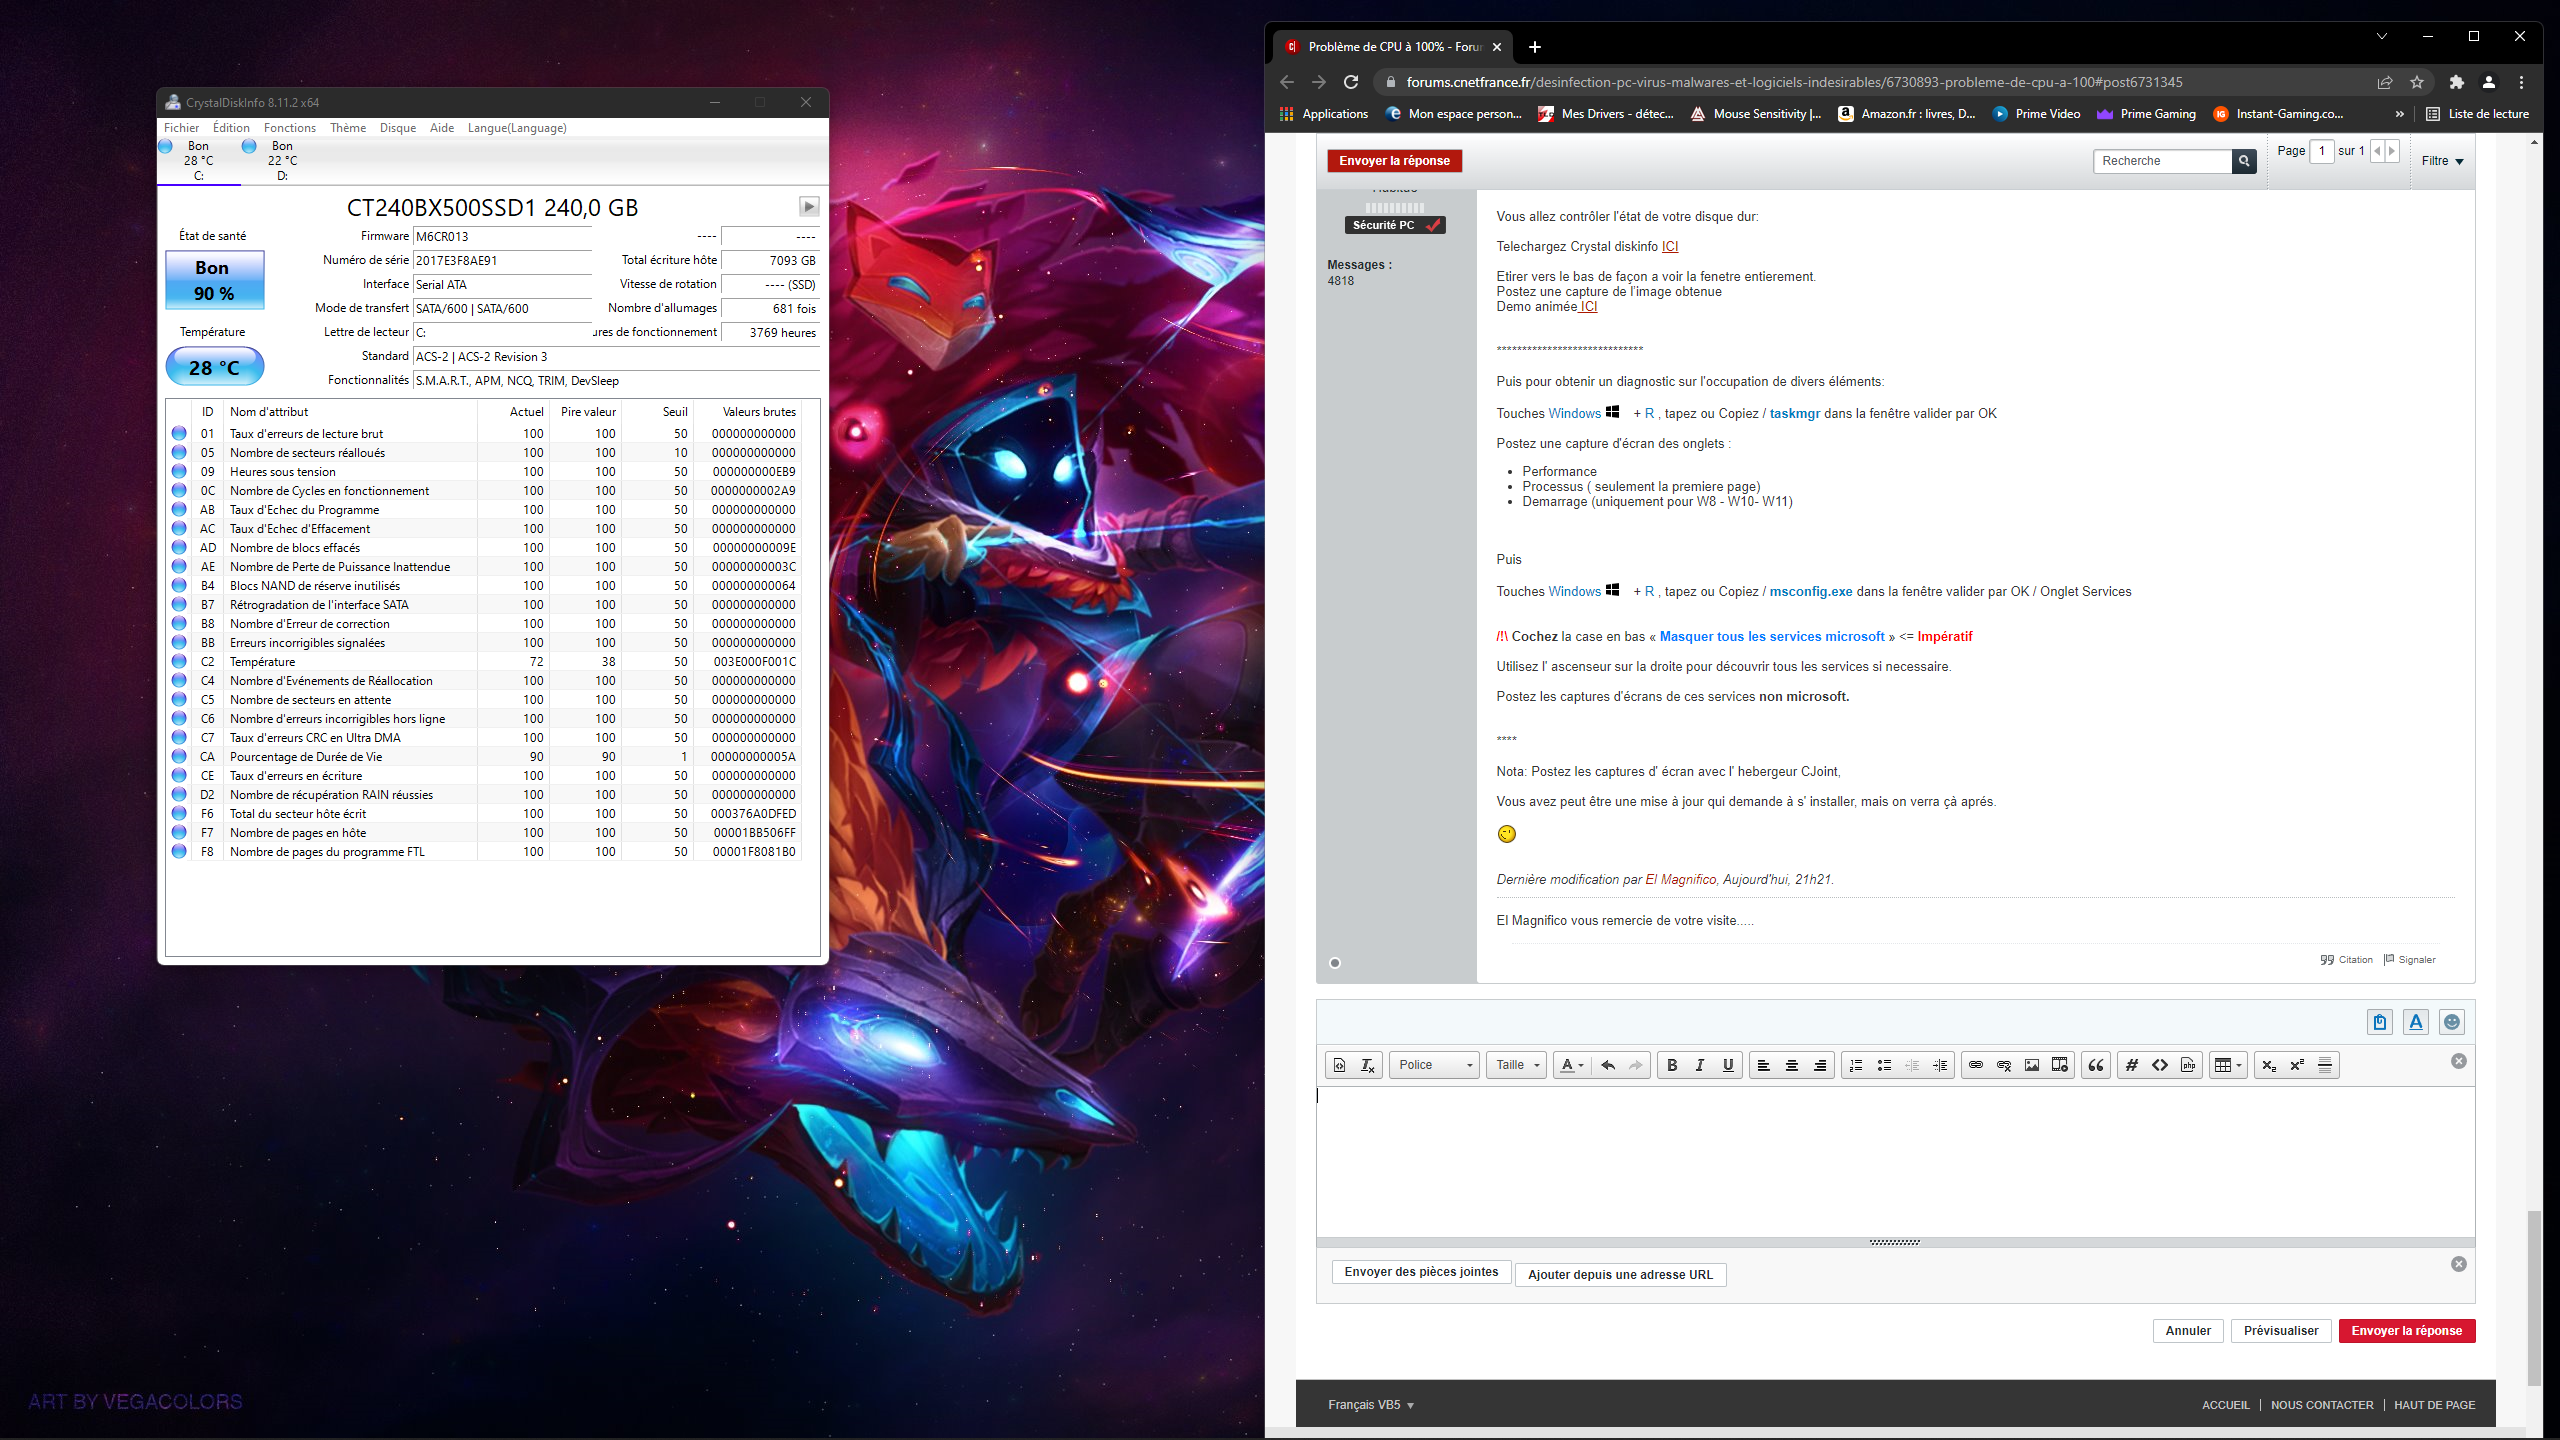Reload the cnetfrance forum page
Viewport: 2560px width, 1440px height.
click(1351, 82)
